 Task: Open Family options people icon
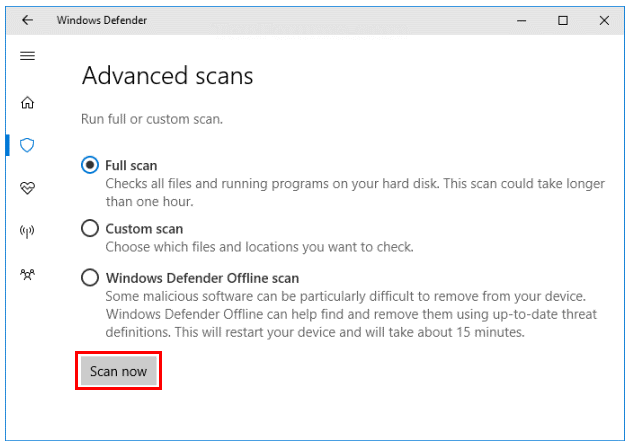pyautogui.click(x=27, y=275)
